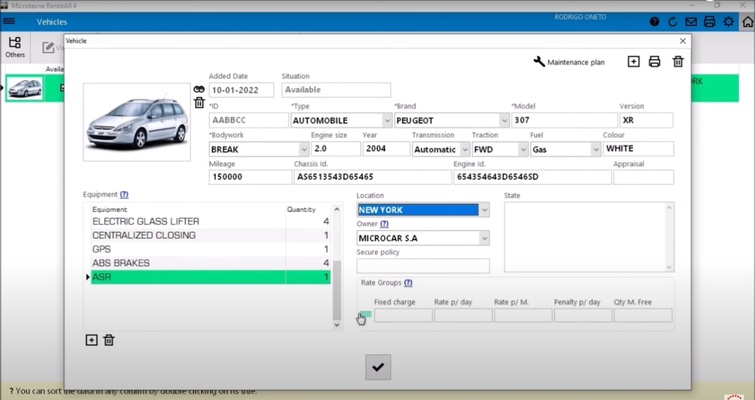Click the printer icon in top header

tap(709, 22)
